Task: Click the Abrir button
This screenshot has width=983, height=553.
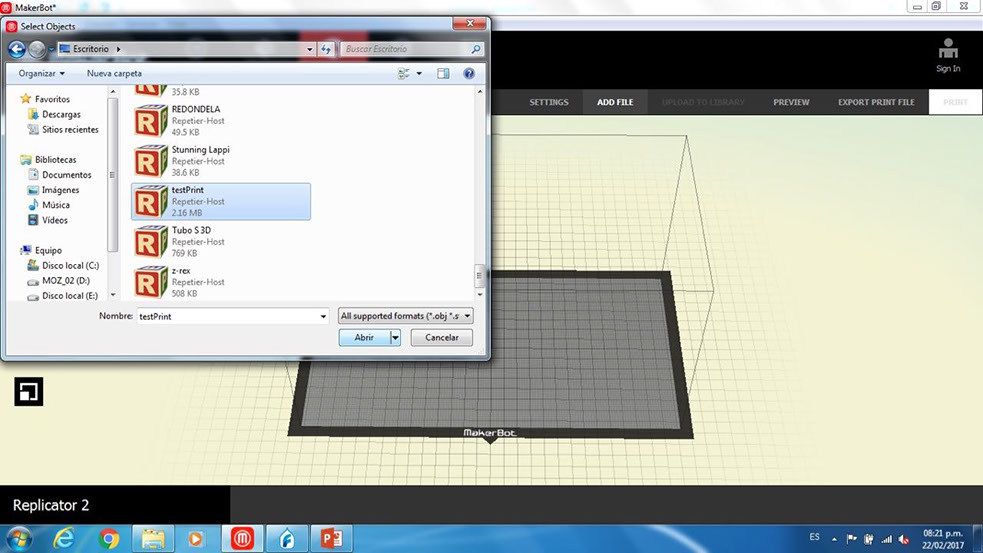Action: pos(364,337)
